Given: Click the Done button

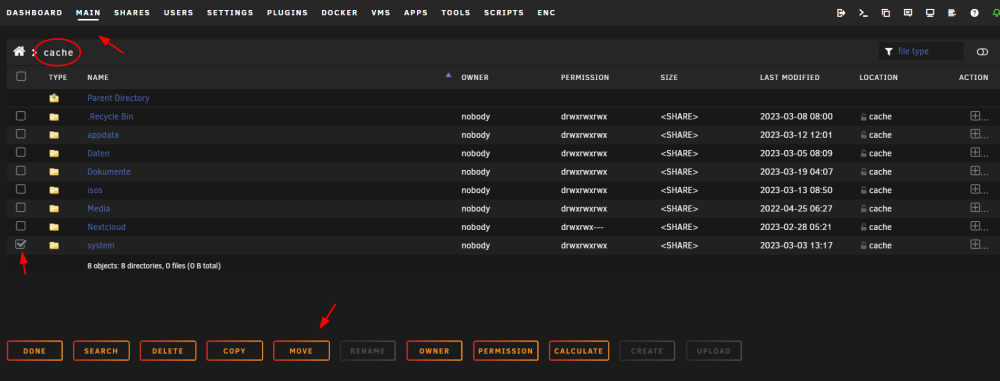Looking at the screenshot, I should click(34, 351).
